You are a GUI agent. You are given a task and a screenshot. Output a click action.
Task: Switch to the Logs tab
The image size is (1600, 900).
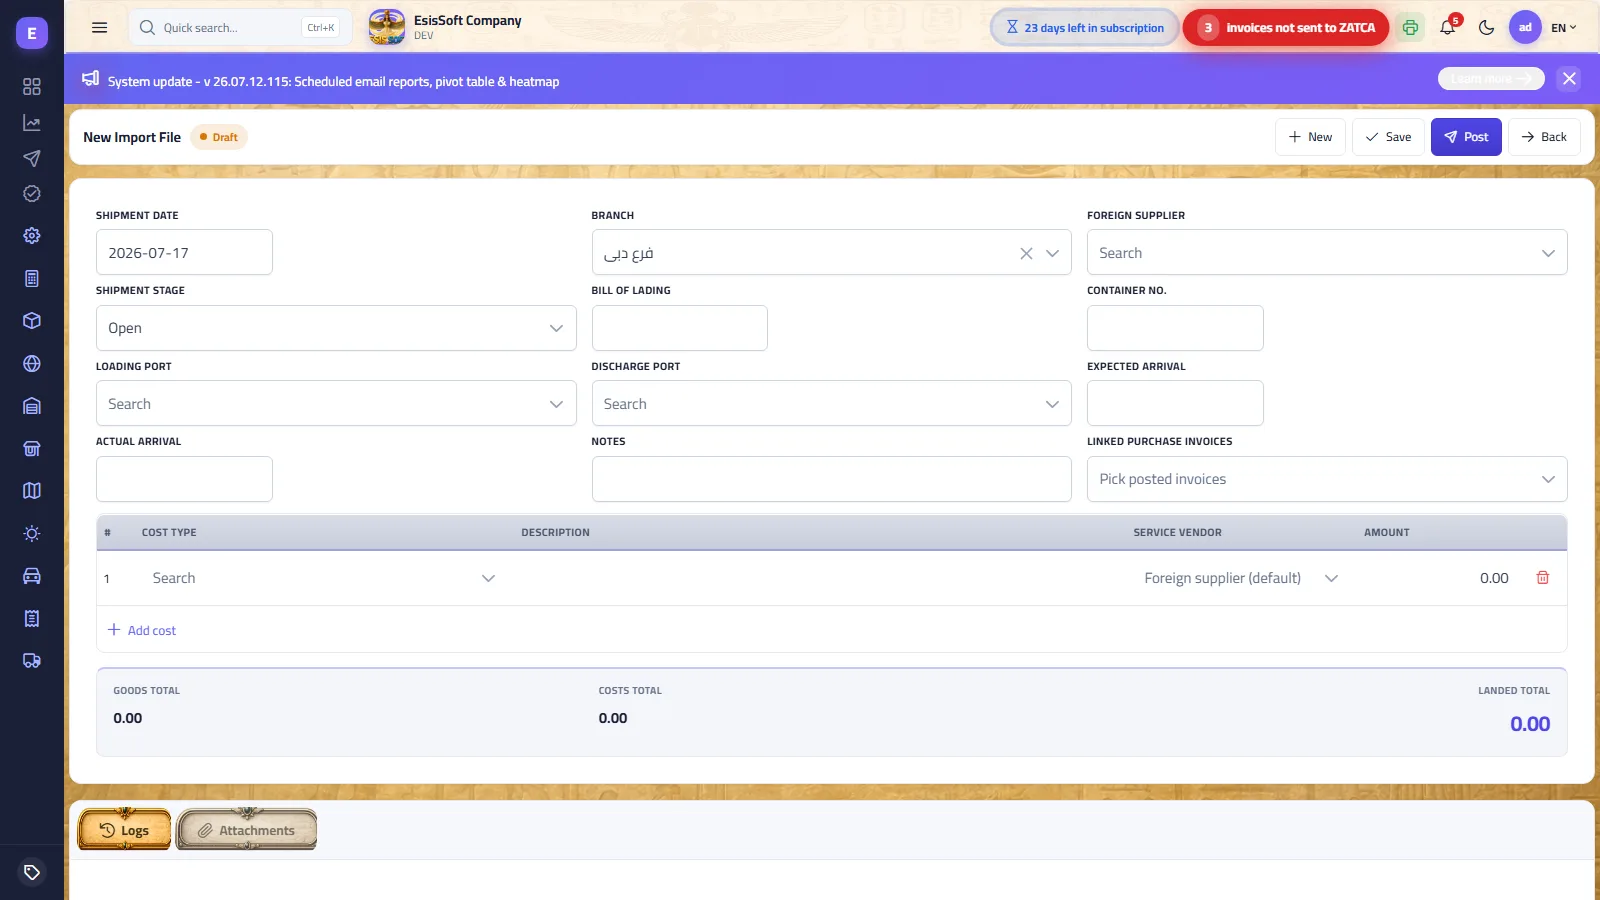125,830
